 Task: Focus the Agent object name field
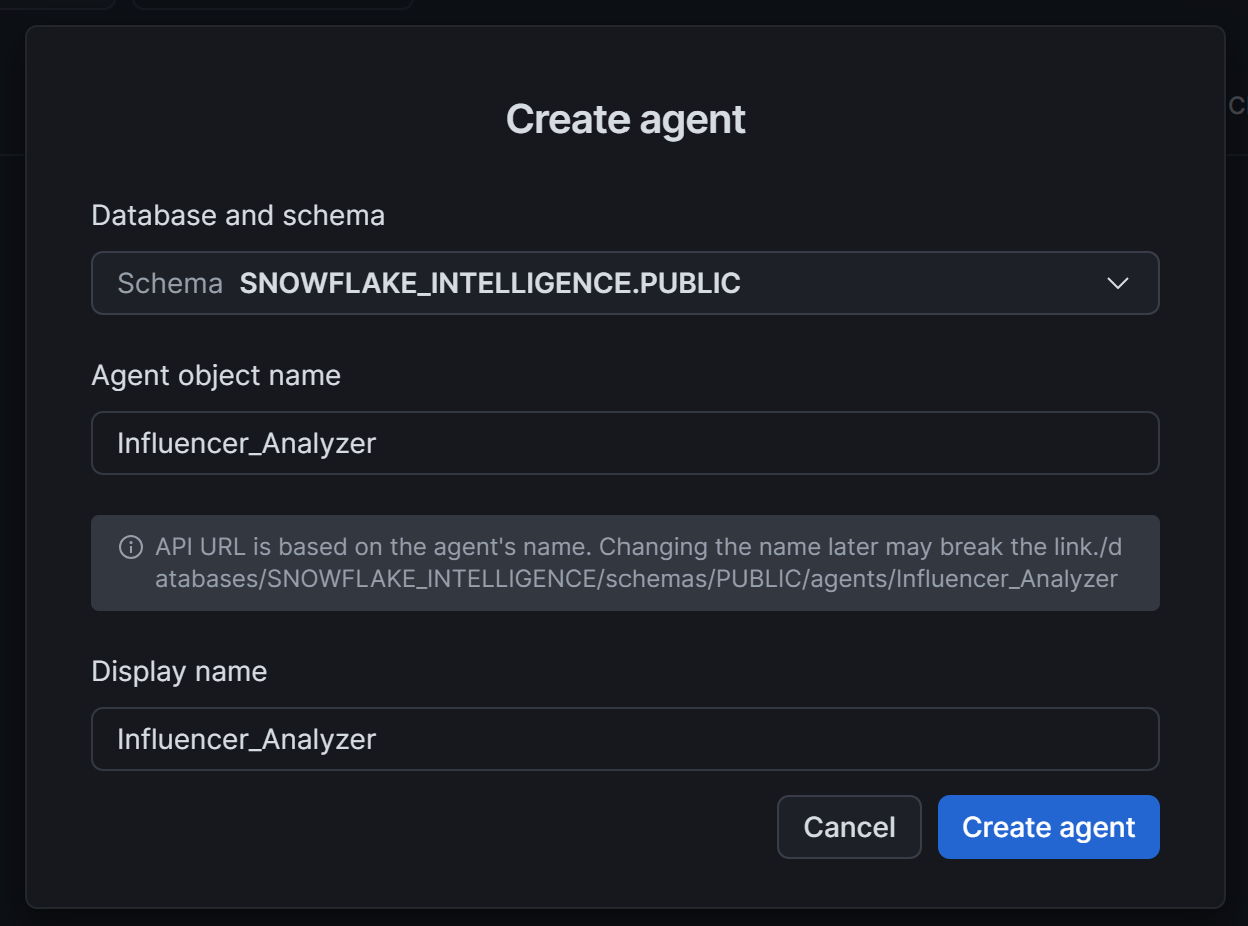(625, 443)
